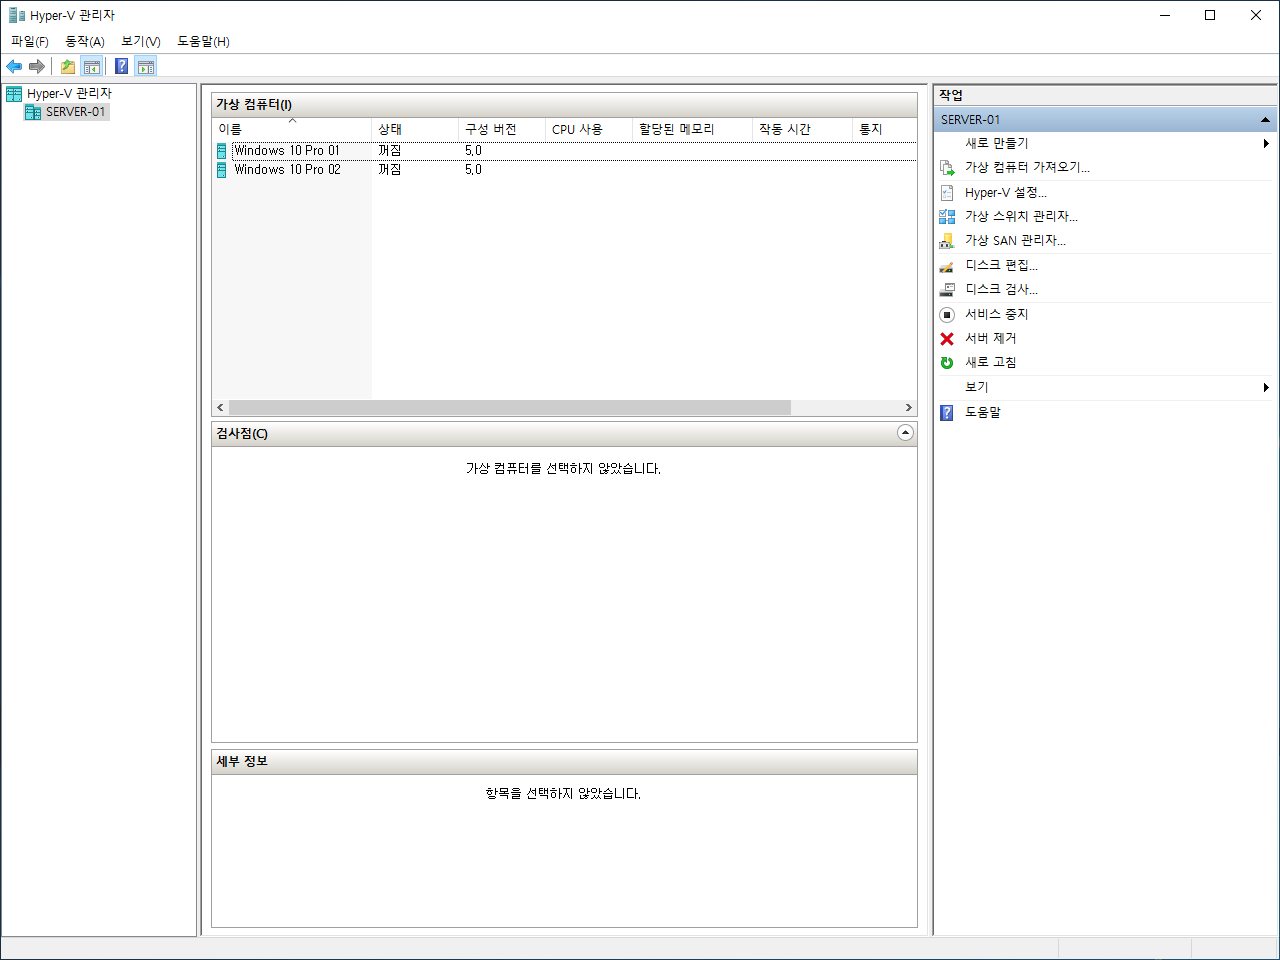The height and width of the screenshot is (960, 1280).
Task: Click the VM list horizontal scrollbar thumb
Action: tap(509, 408)
